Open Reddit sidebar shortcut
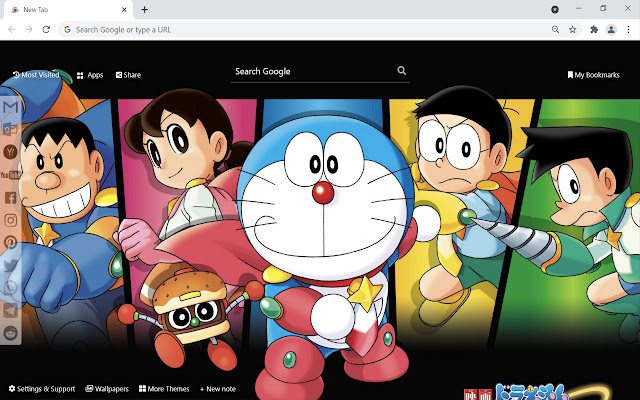The width and height of the screenshot is (640, 400). pyautogui.click(x=10, y=333)
